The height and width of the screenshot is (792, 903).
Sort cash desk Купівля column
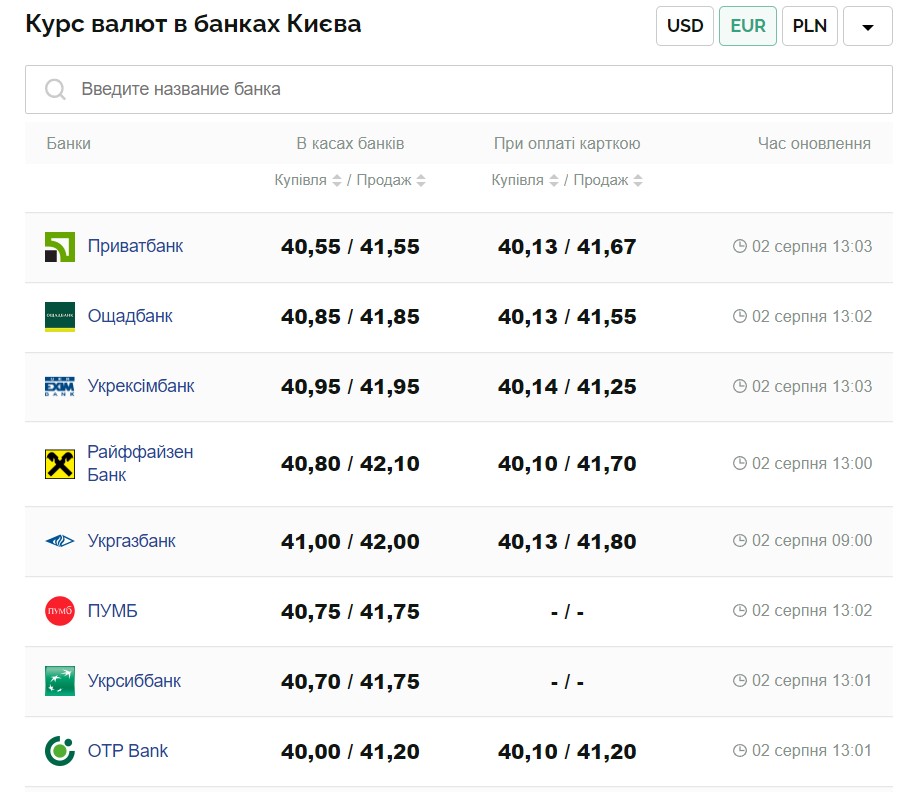click(x=337, y=180)
